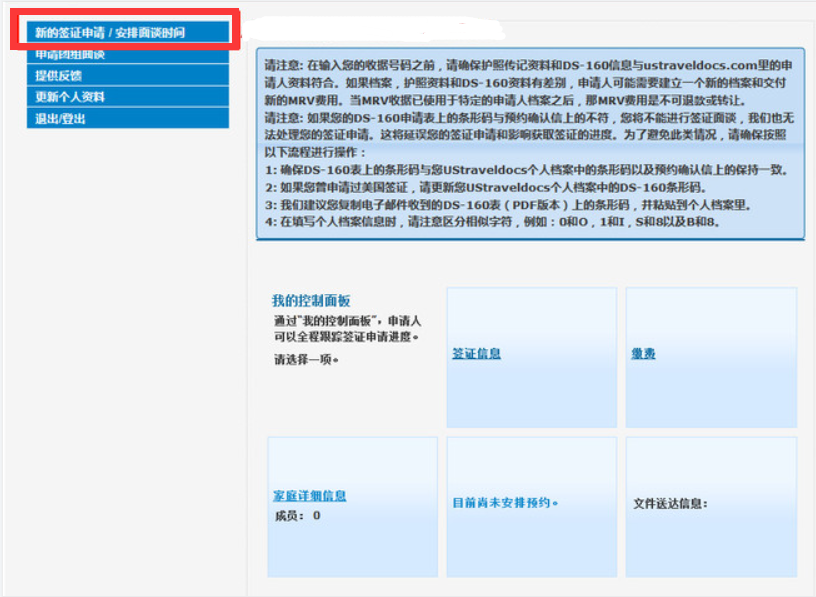The image size is (816, 597).
Task: Click the 目前尚未安排预约 status text
Action: coord(505,503)
